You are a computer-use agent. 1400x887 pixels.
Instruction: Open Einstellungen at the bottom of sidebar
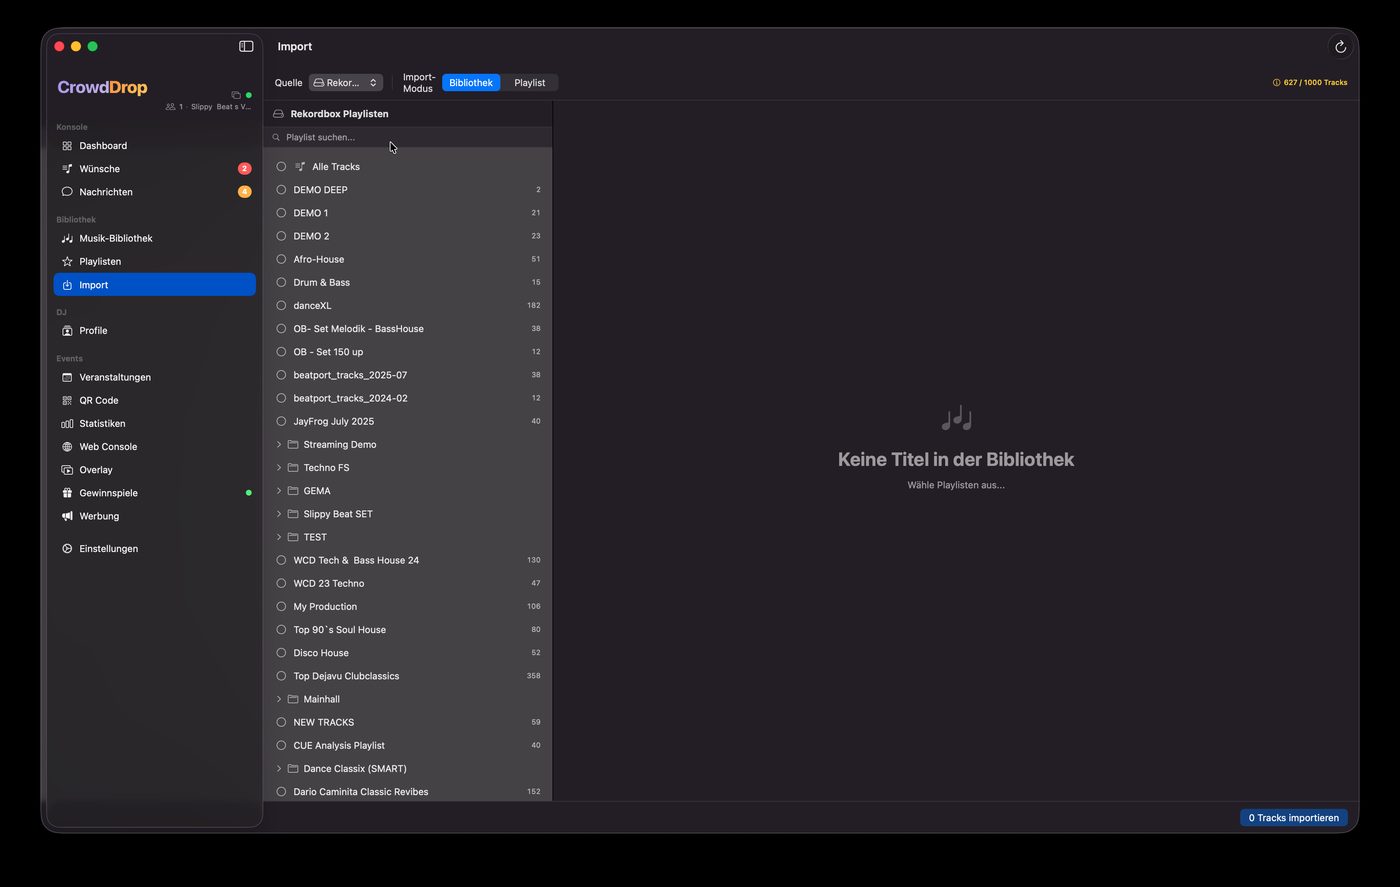click(x=108, y=548)
